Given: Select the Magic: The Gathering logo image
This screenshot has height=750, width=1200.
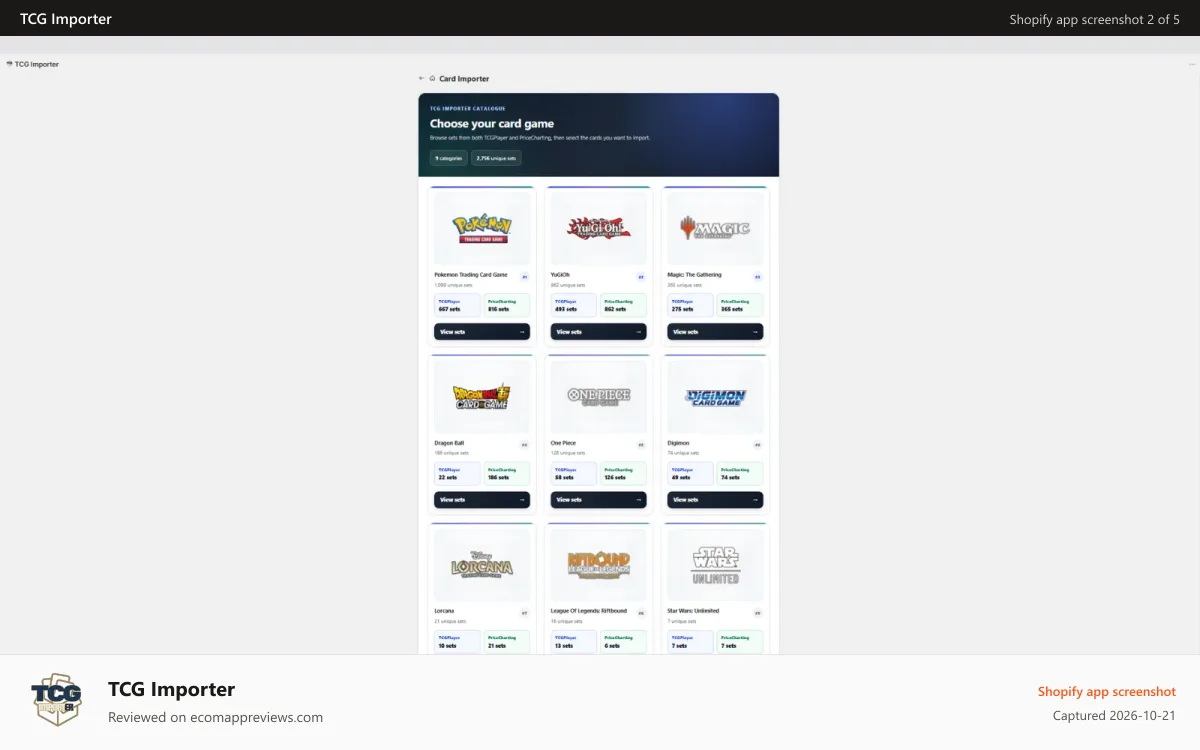Looking at the screenshot, I should point(715,229).
